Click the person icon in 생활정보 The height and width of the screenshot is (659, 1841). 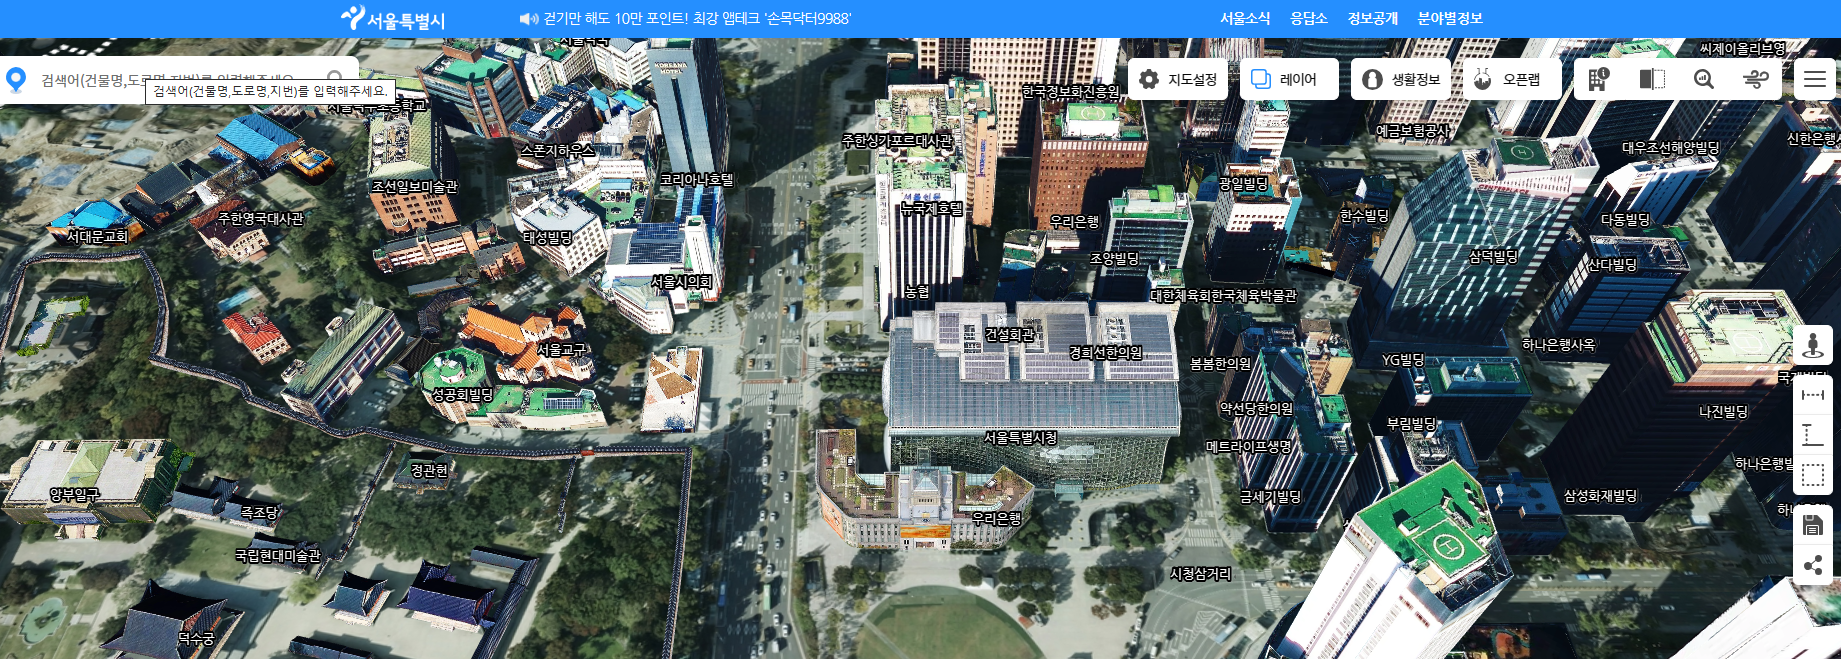click(x=1373, y=79)
